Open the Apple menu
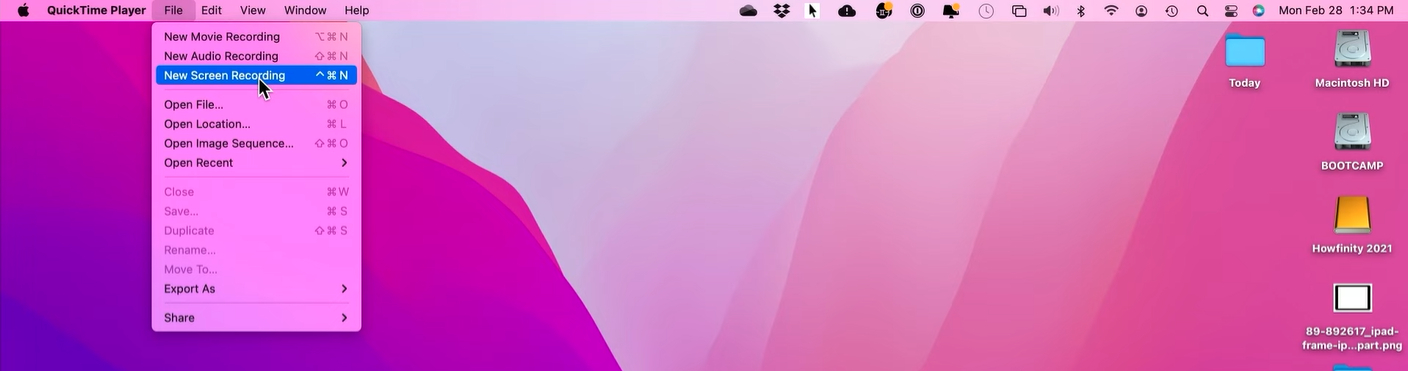Image resolution: width=1408 pixels, height=371 pixels. (23, 10)
